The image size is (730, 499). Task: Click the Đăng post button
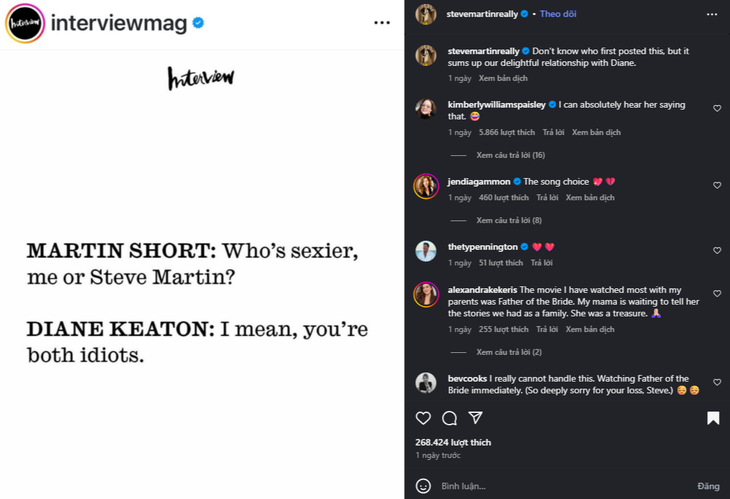[x=708, y=486]
